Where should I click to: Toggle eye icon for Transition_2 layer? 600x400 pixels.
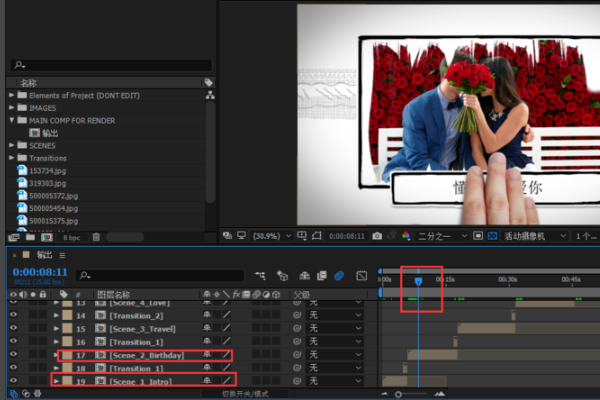(x=13, y=315)
